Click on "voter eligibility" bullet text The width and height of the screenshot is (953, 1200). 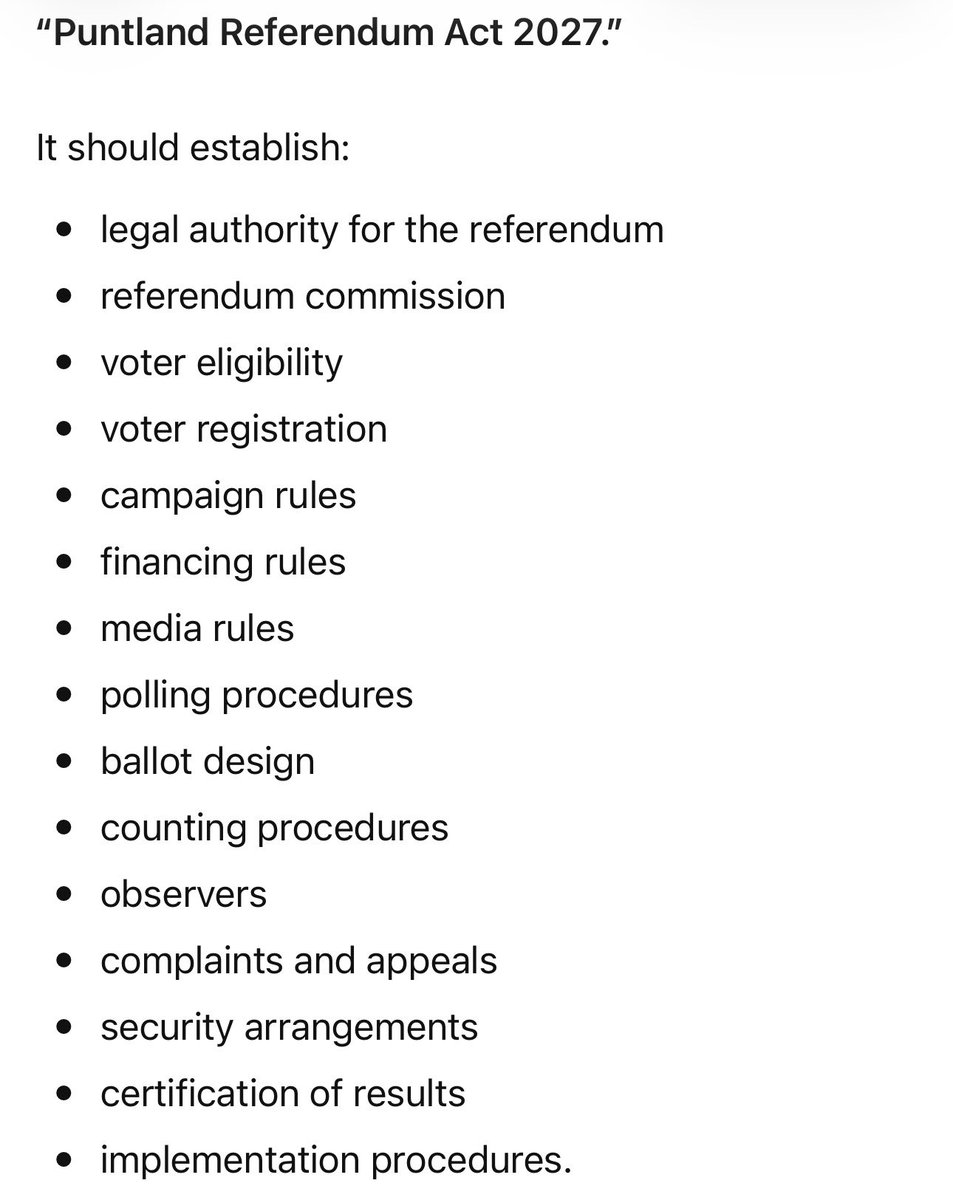(221, 363)
